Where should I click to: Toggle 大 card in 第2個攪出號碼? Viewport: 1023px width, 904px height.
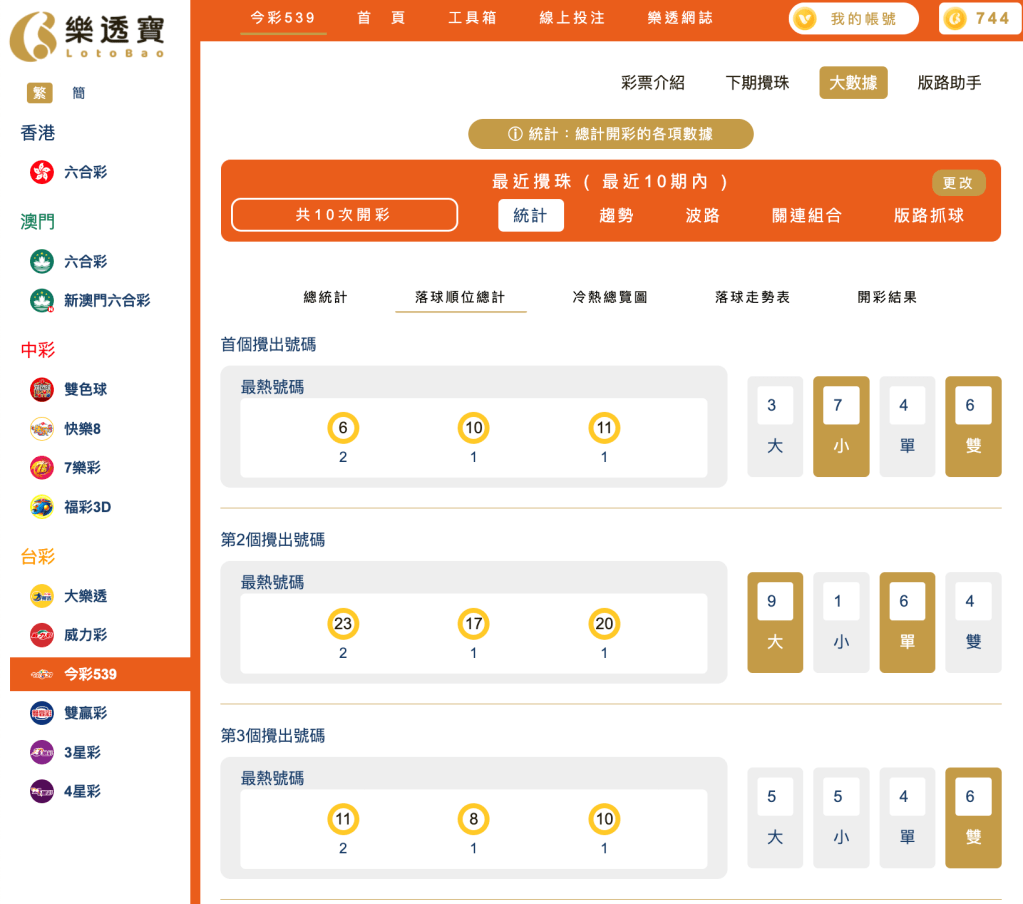click(775, 622)
